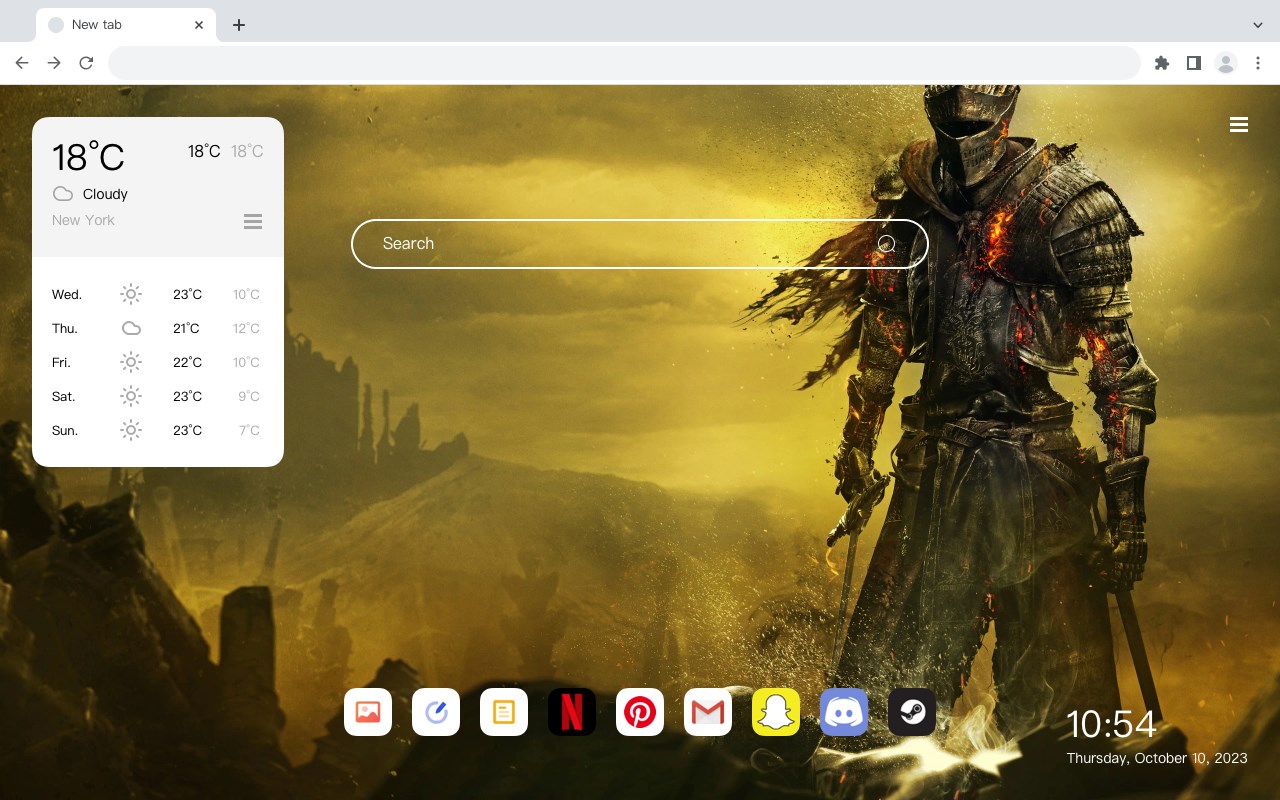Open the Discord shortcut
This screenshot has width=1280, height=800.
coord(844,712)
